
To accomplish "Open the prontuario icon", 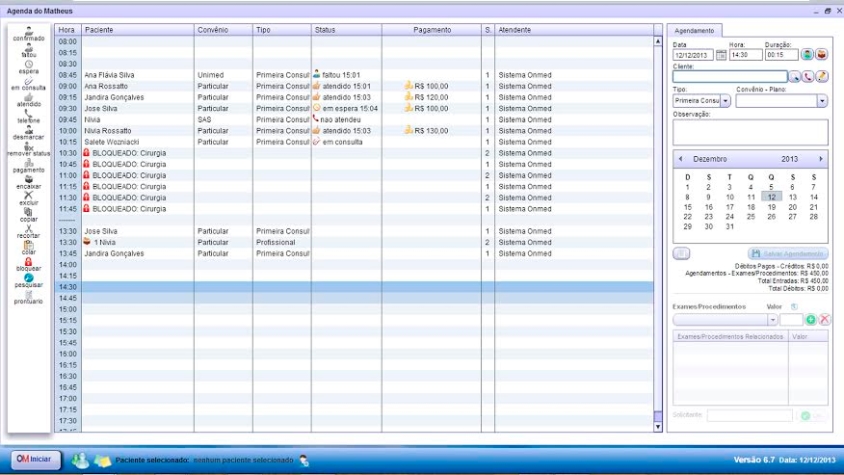I will pyautogui.click(x=29, y=295).
